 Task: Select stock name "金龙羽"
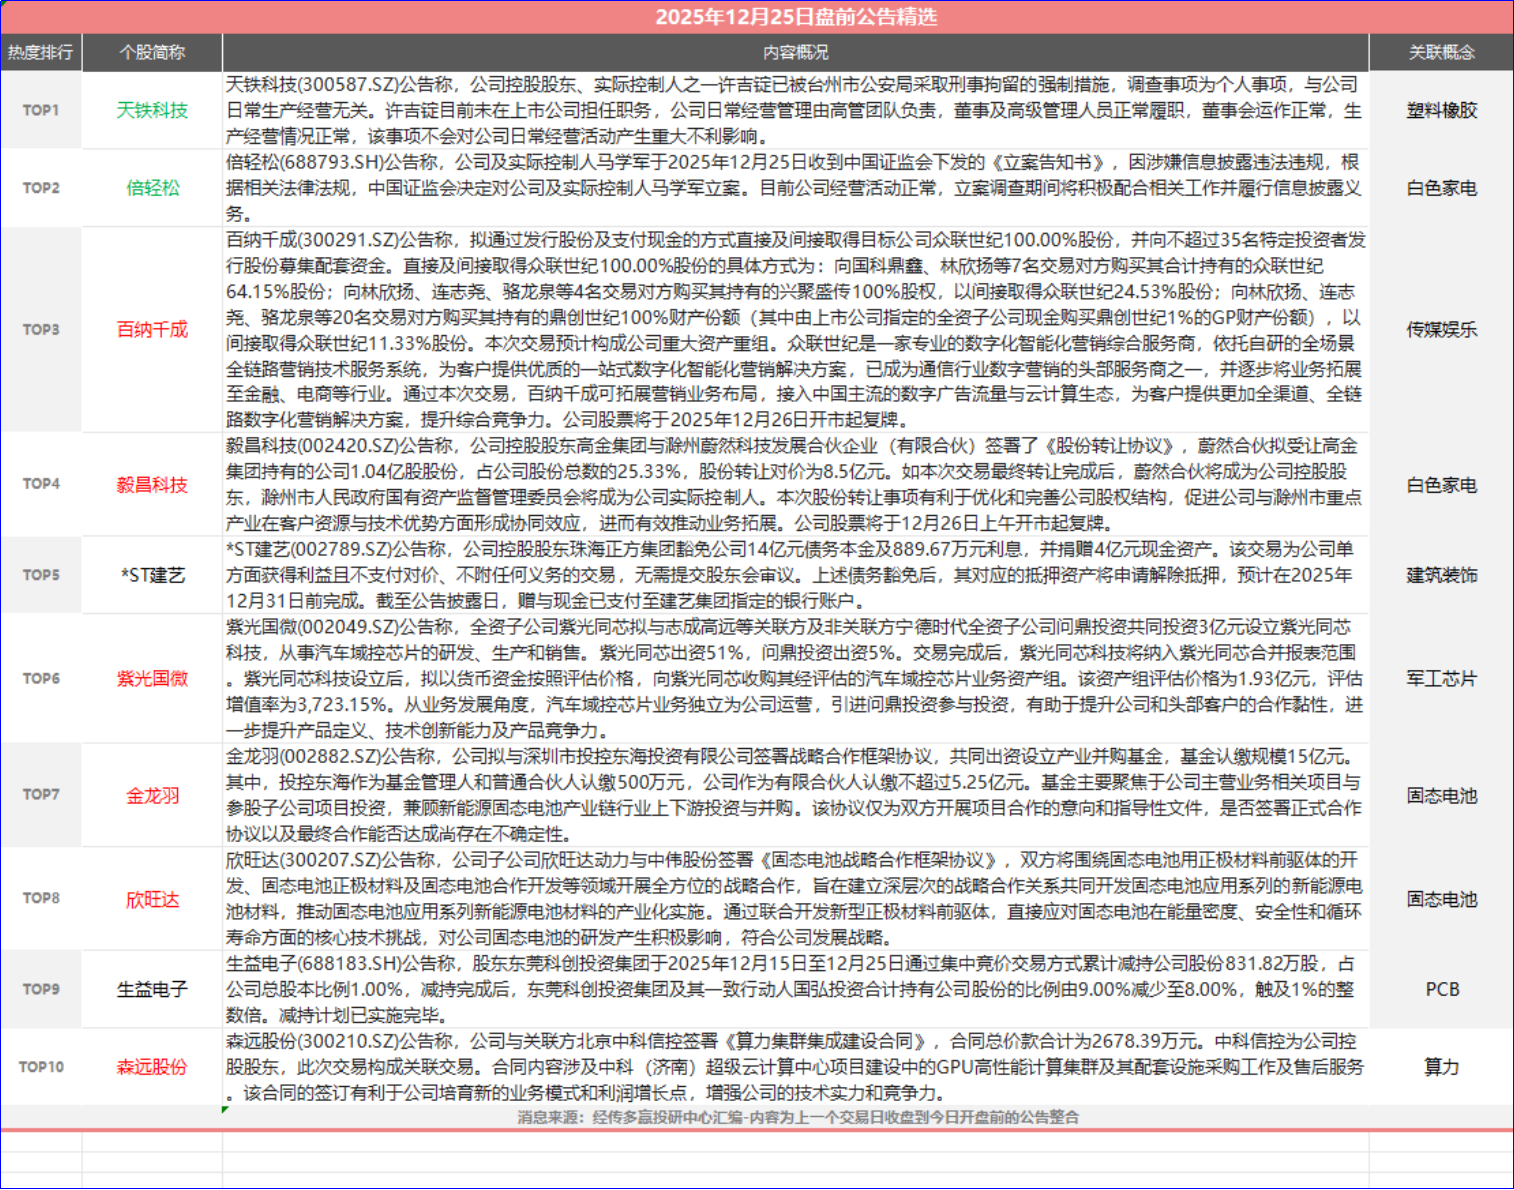tap(152, 795)
